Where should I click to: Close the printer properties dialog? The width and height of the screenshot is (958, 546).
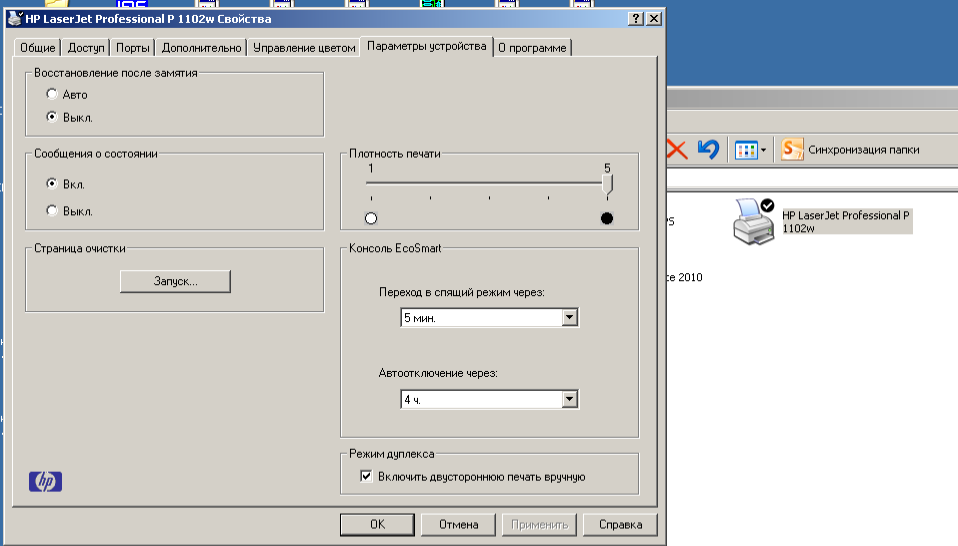[654, 18]
